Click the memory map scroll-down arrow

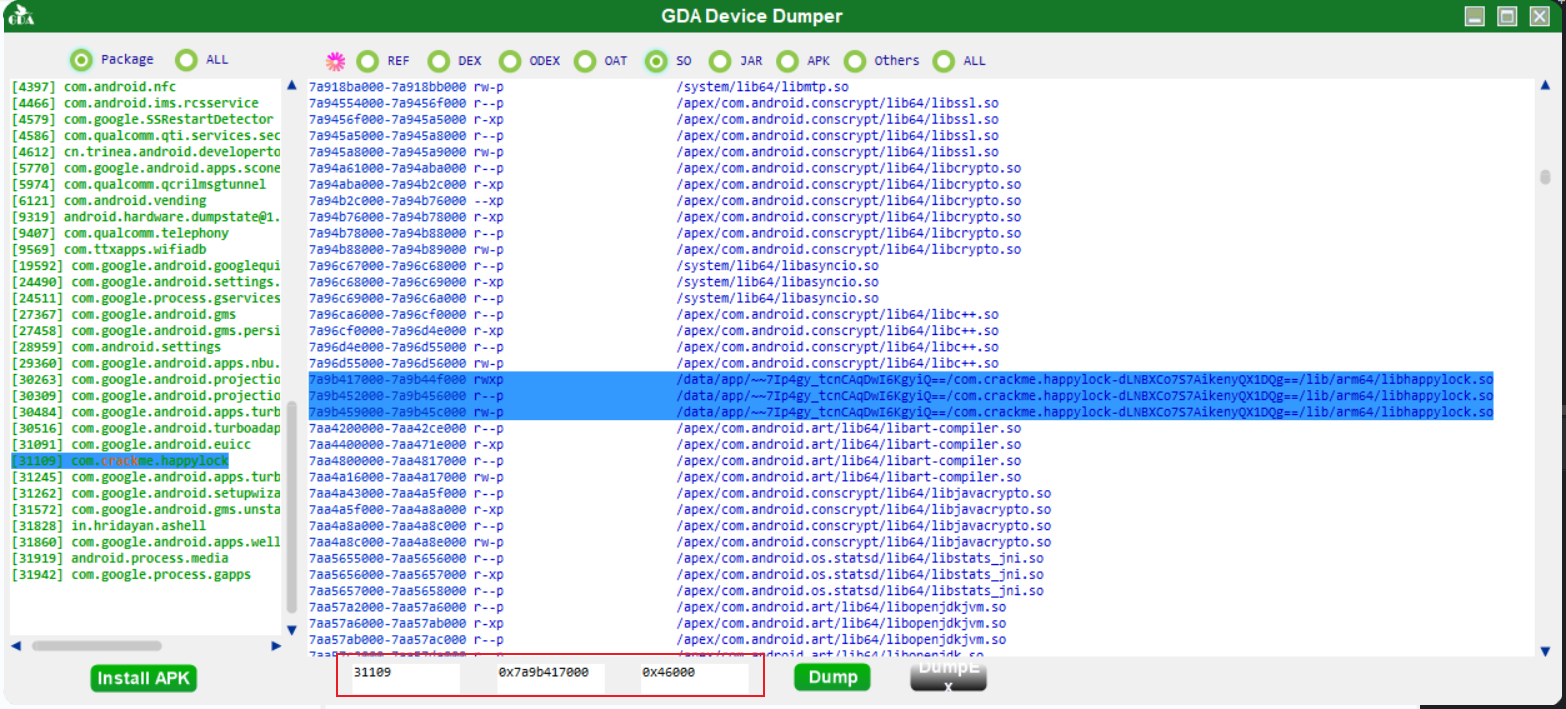click(1545, 652)
